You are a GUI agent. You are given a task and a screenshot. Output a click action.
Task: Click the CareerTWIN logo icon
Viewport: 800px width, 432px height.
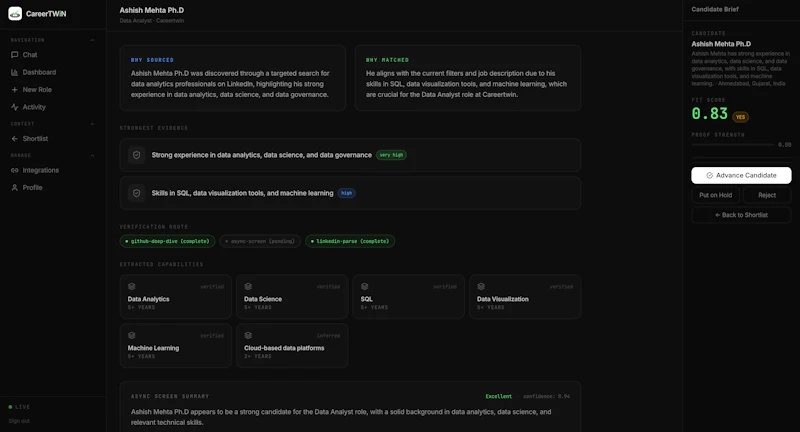(15, 14)
